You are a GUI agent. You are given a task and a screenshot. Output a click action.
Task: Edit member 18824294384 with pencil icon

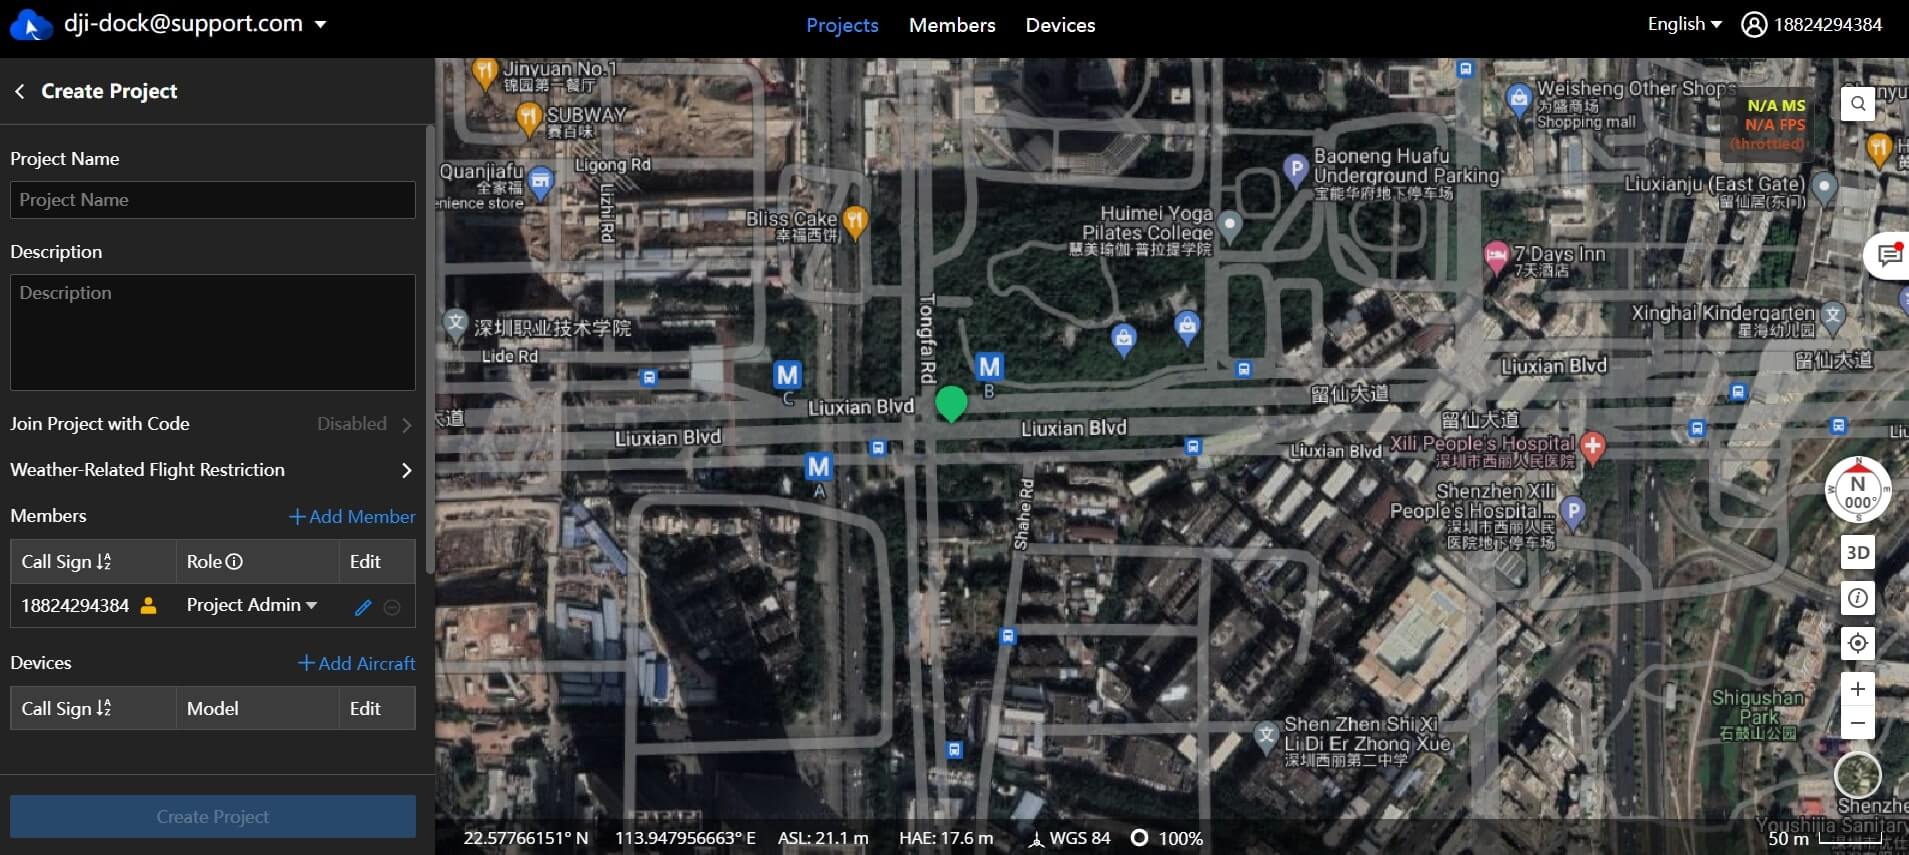coord(363,607)
